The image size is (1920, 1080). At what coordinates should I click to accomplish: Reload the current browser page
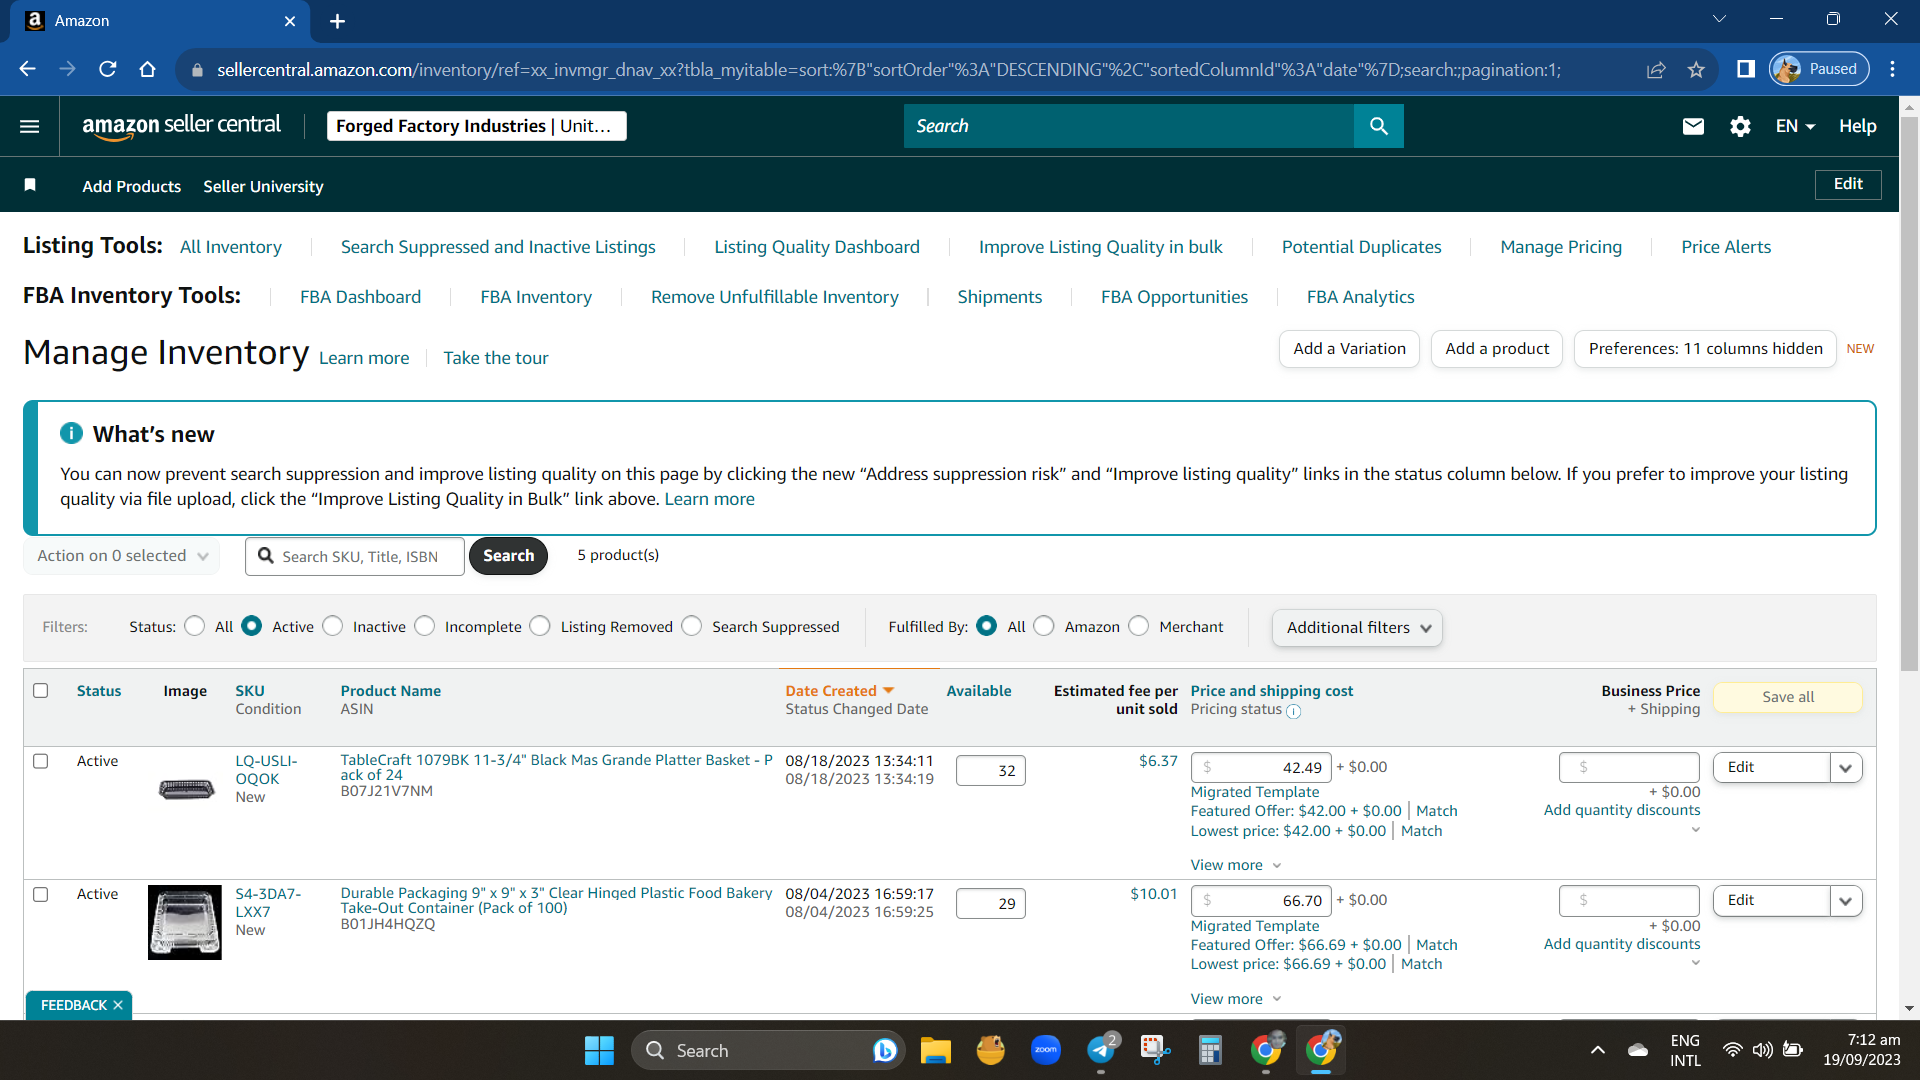click(108, 69)
